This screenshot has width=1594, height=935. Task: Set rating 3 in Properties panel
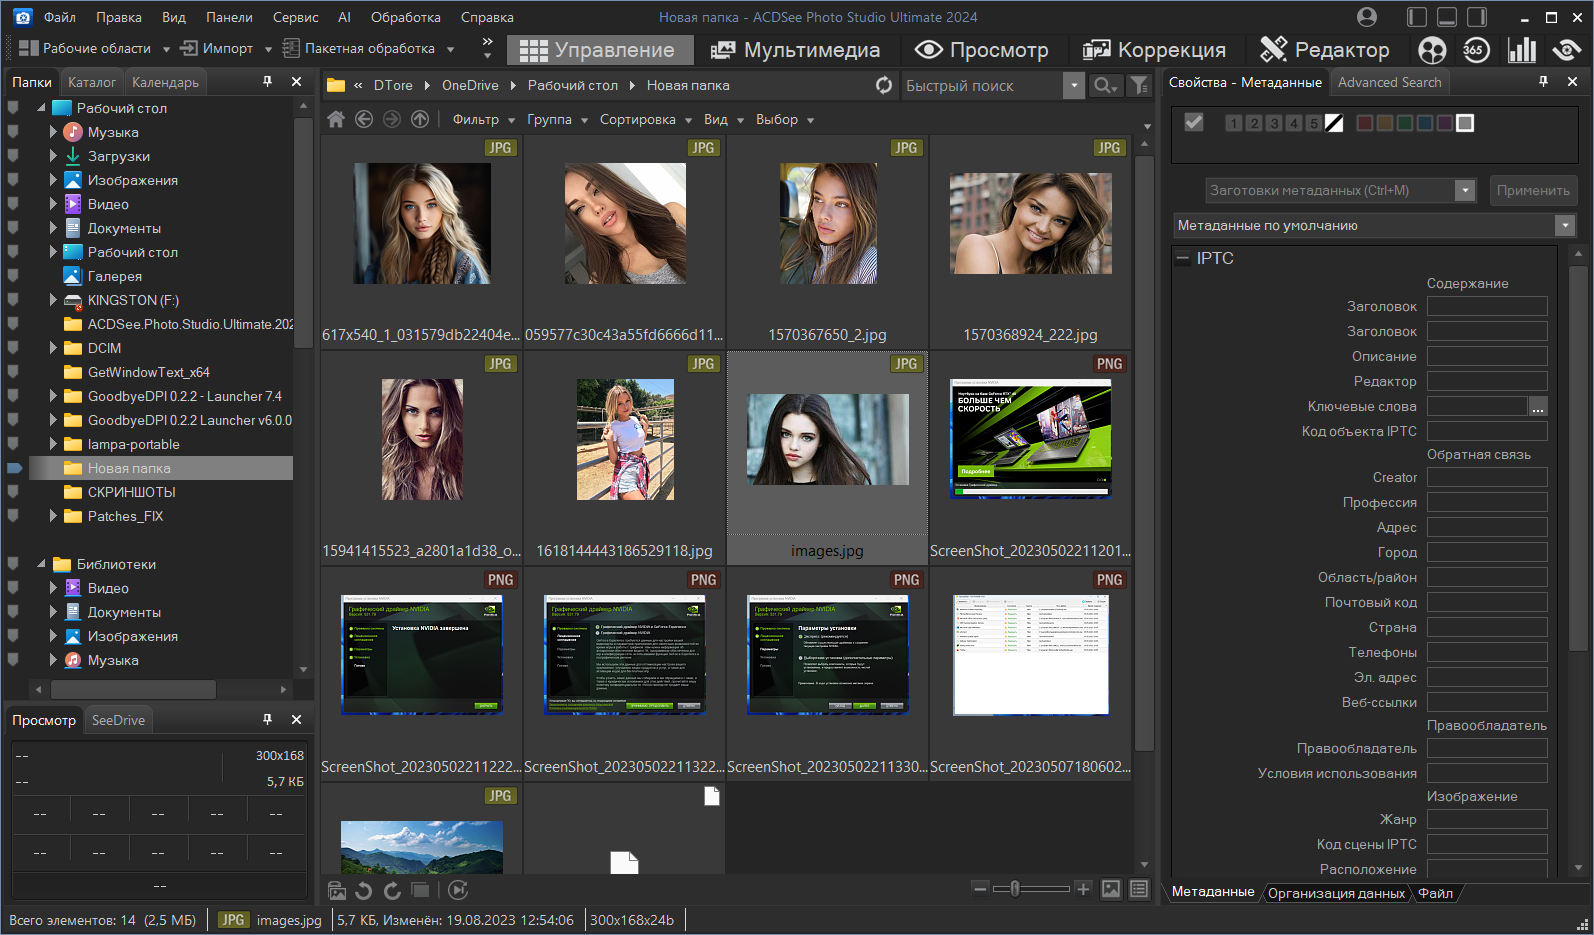point(1273,123)
